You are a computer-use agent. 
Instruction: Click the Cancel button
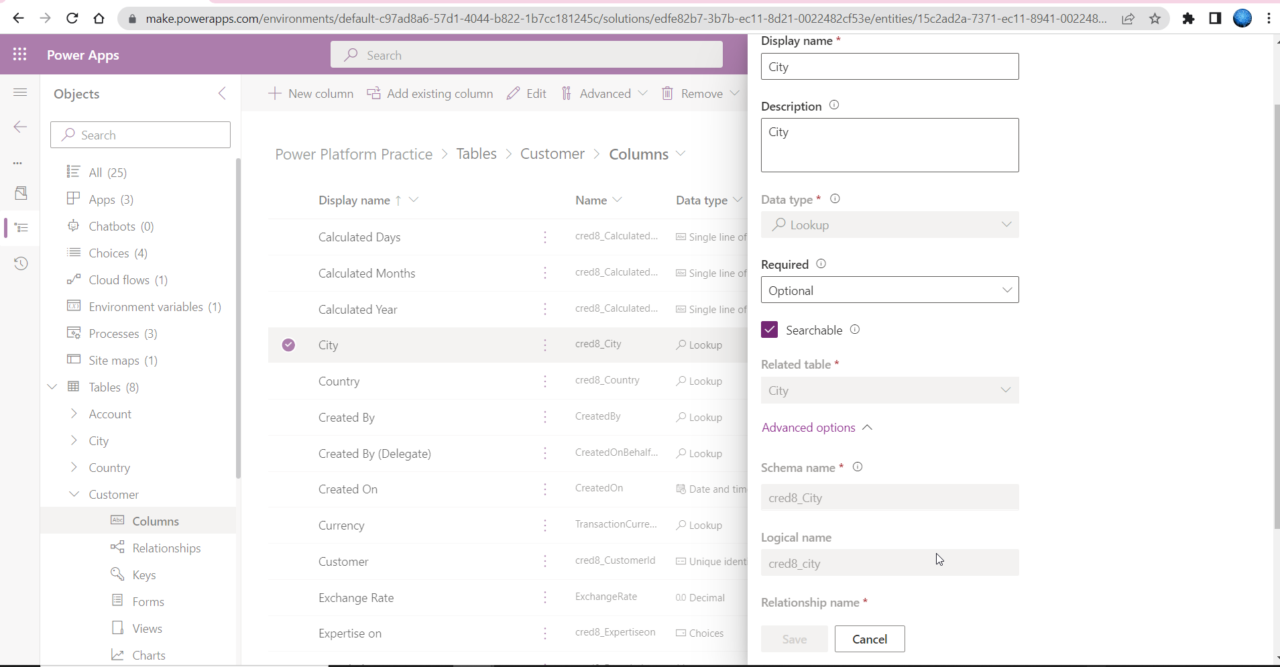(869, 639)
